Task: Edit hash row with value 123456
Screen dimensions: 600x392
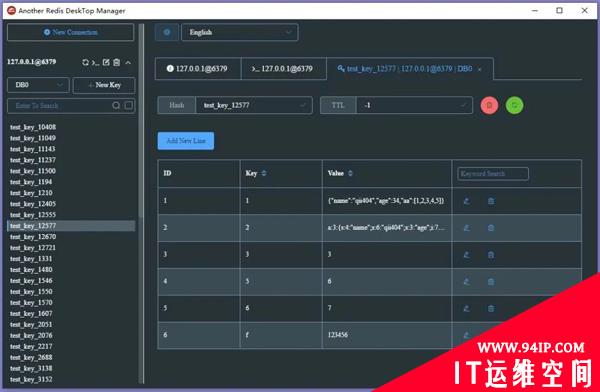Action: tap(466, 335)
